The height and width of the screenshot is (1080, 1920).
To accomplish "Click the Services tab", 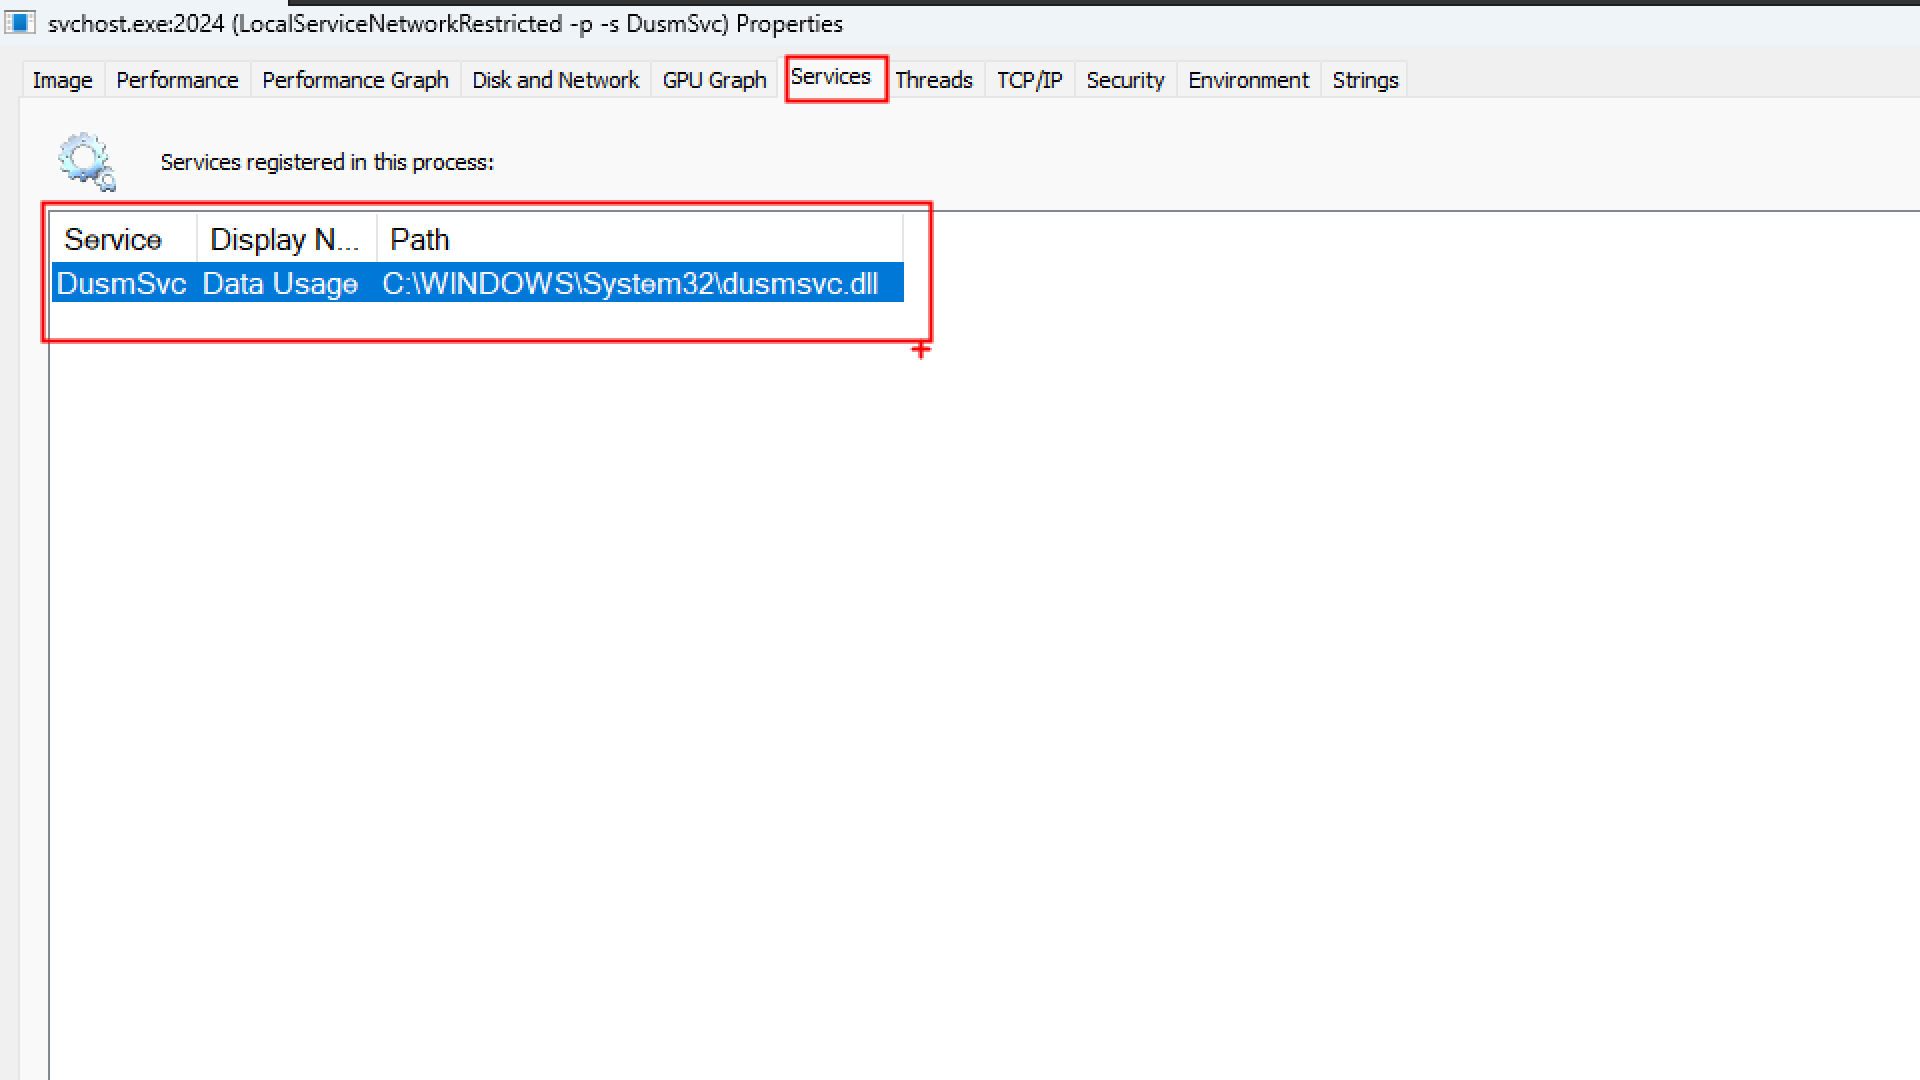I will click(x=831, y=77).
